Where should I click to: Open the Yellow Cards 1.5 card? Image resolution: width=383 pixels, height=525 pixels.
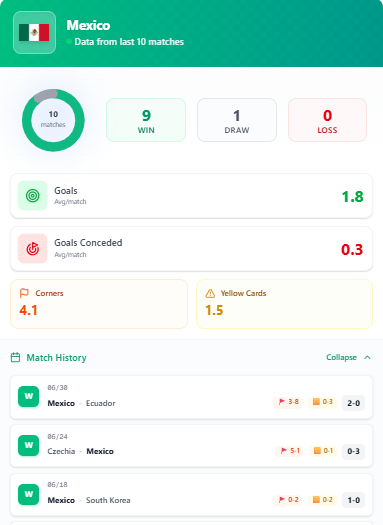[x=284, y=304]
